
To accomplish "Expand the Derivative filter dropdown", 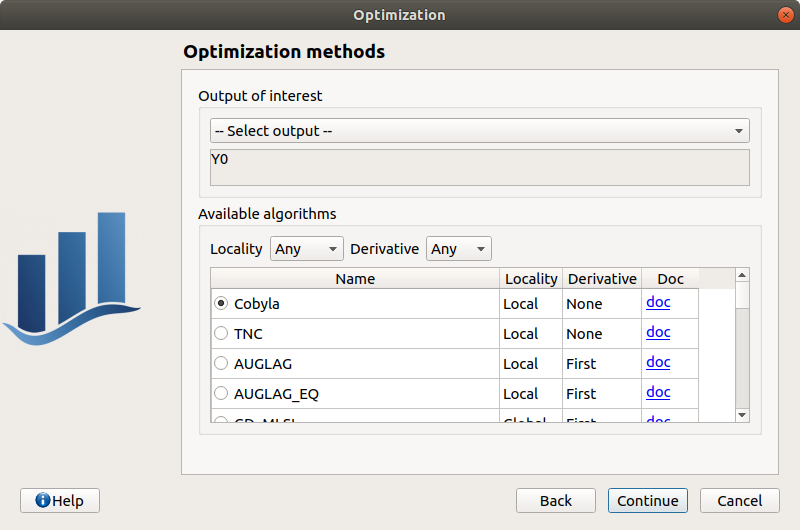I will point(458,249).
